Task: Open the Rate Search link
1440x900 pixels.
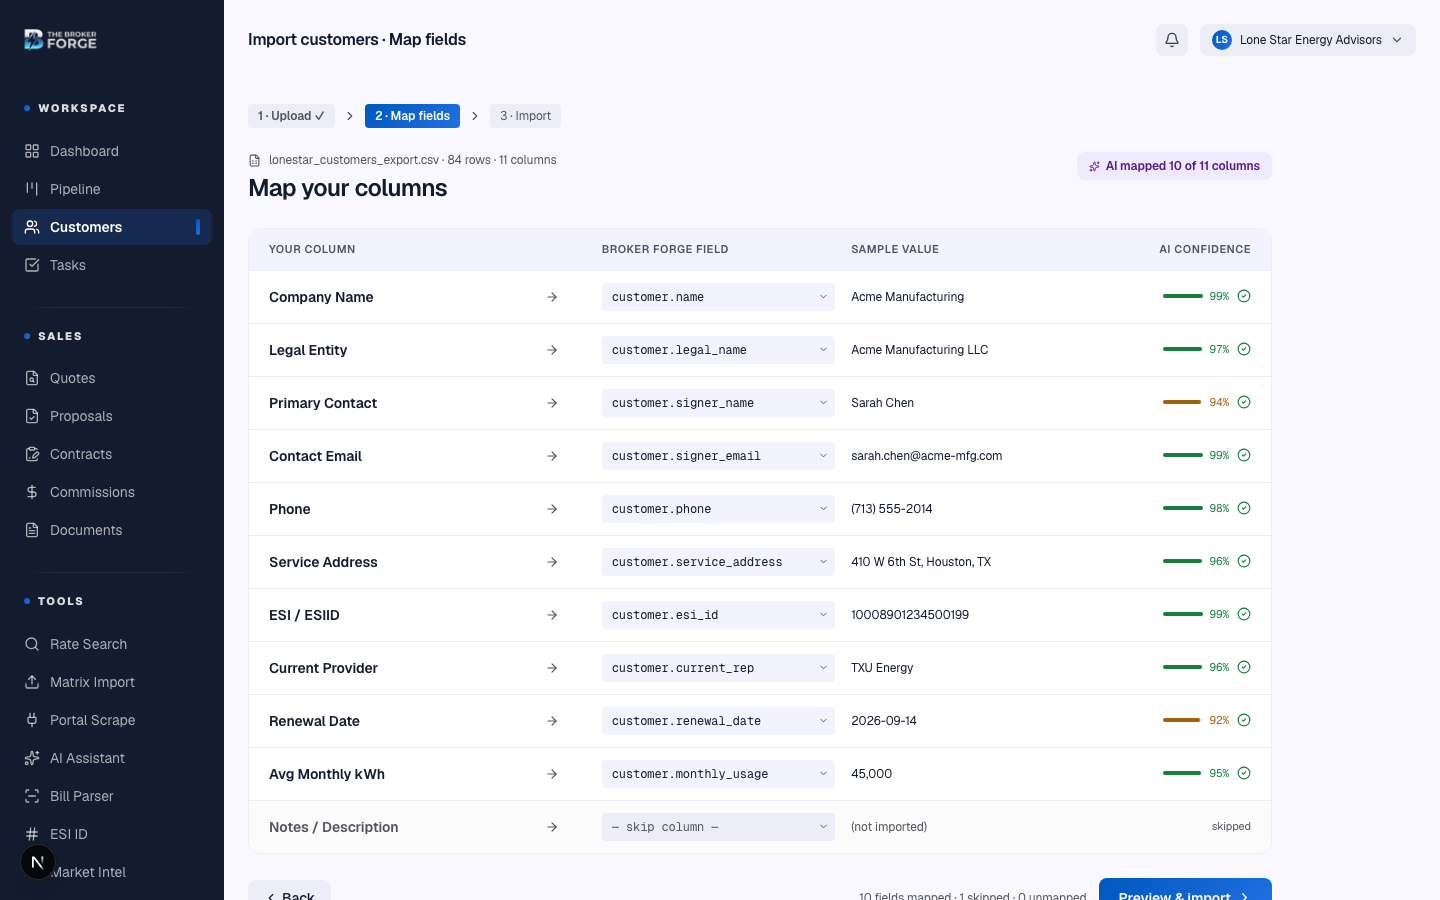Action: (112, 644)
